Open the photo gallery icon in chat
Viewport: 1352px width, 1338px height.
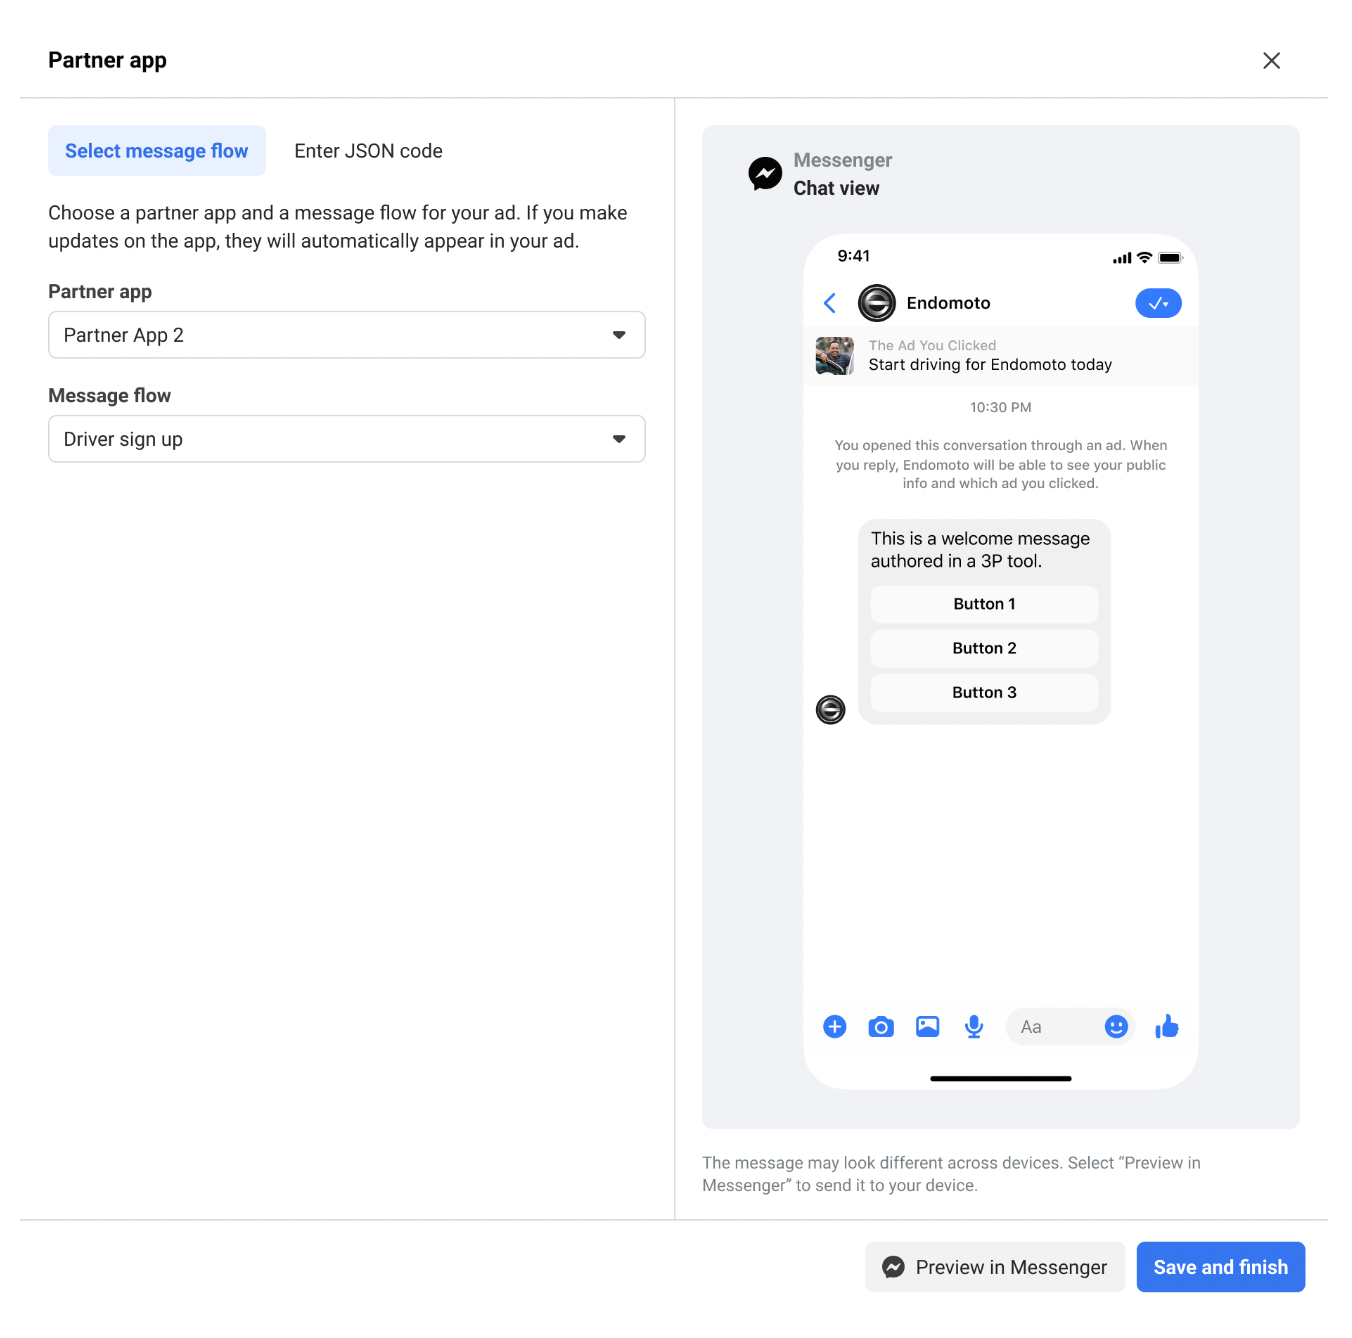tap(928, 1027)
